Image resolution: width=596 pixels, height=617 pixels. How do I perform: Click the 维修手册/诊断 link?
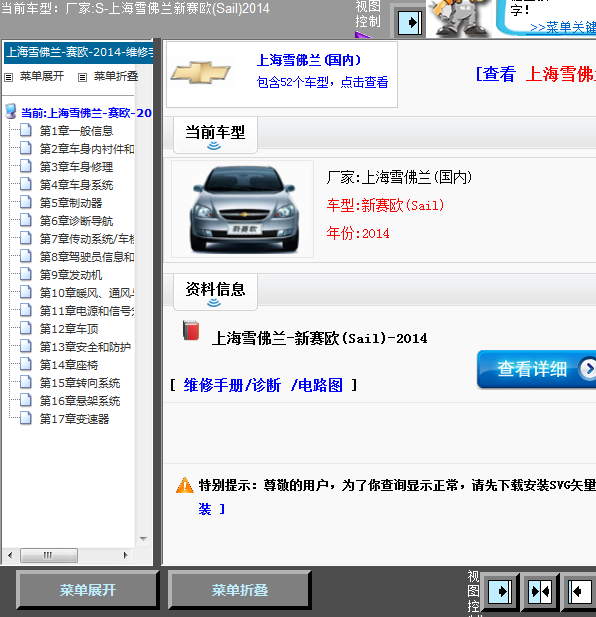(232, 385)
